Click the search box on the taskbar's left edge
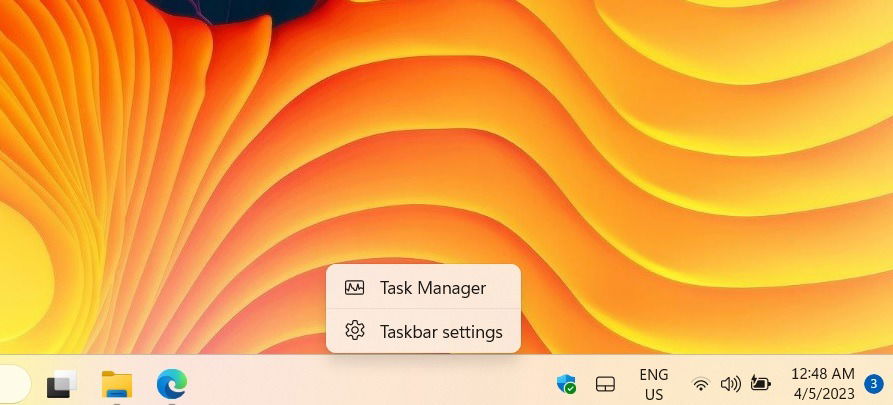The width and height of the screenshot is (893, 405). pyautogui.click(x=13, y=384)
